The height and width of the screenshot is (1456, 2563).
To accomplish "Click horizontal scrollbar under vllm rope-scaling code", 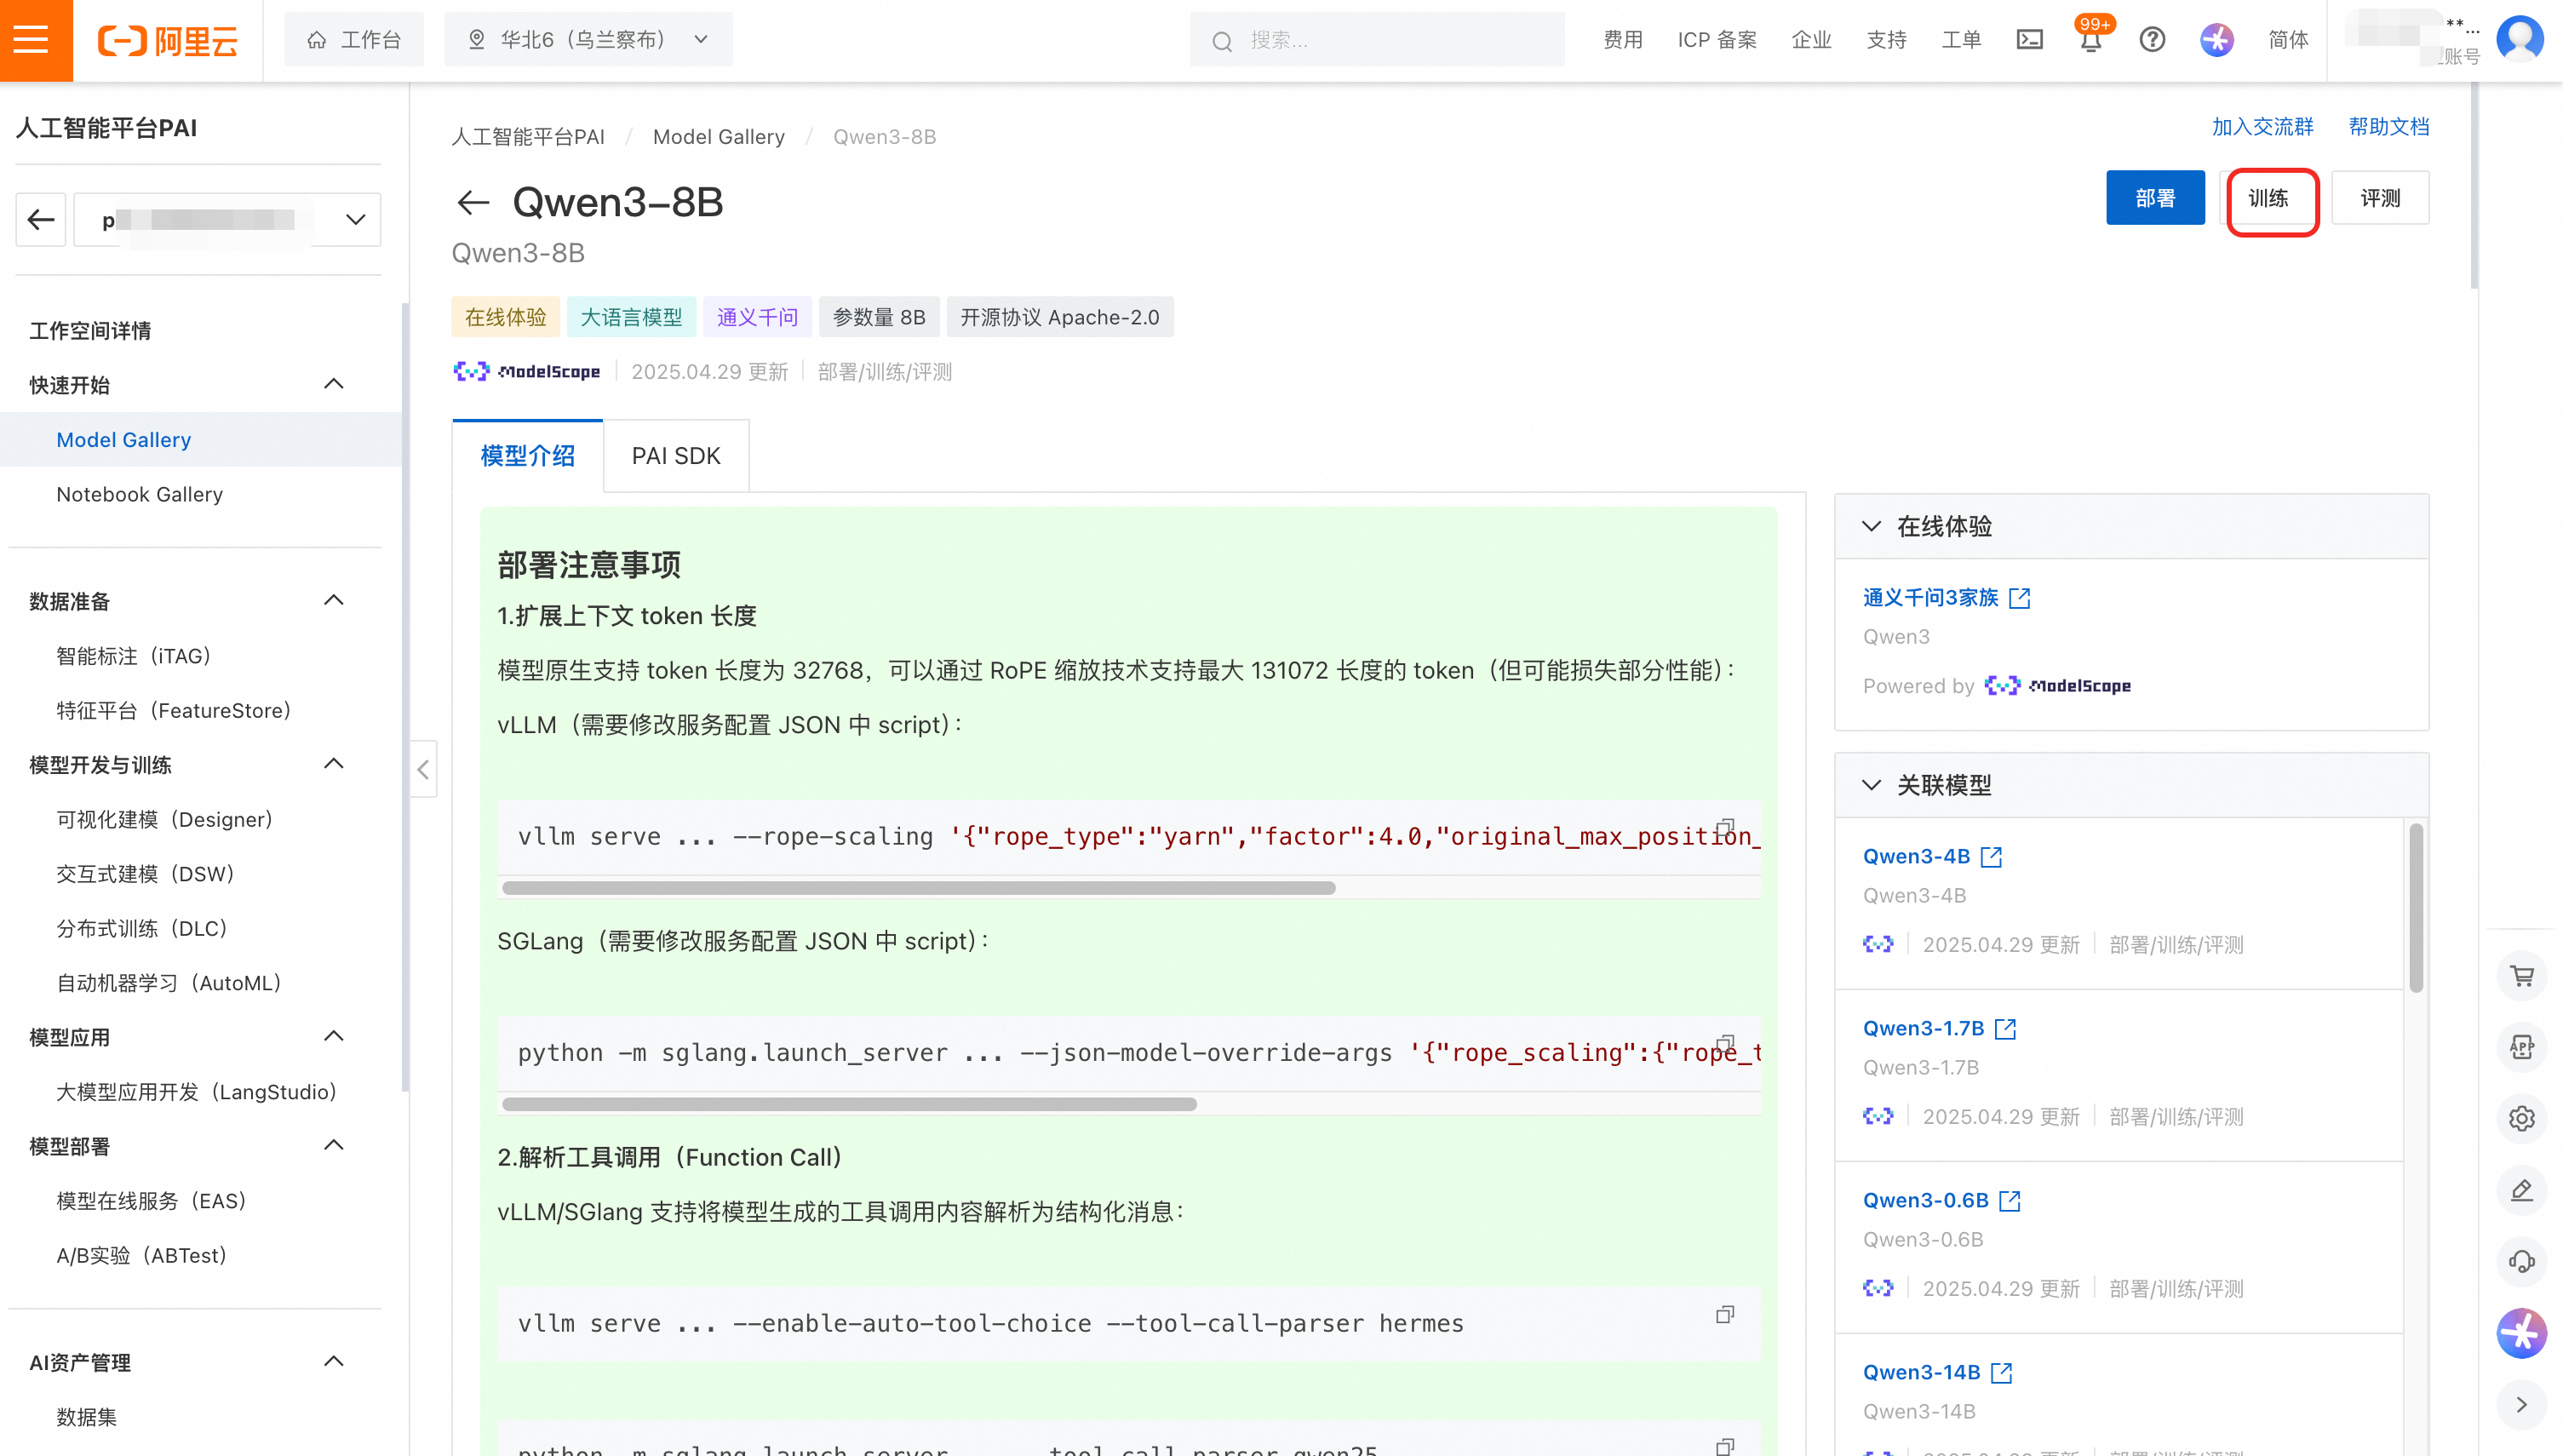I will pos(918,888).
